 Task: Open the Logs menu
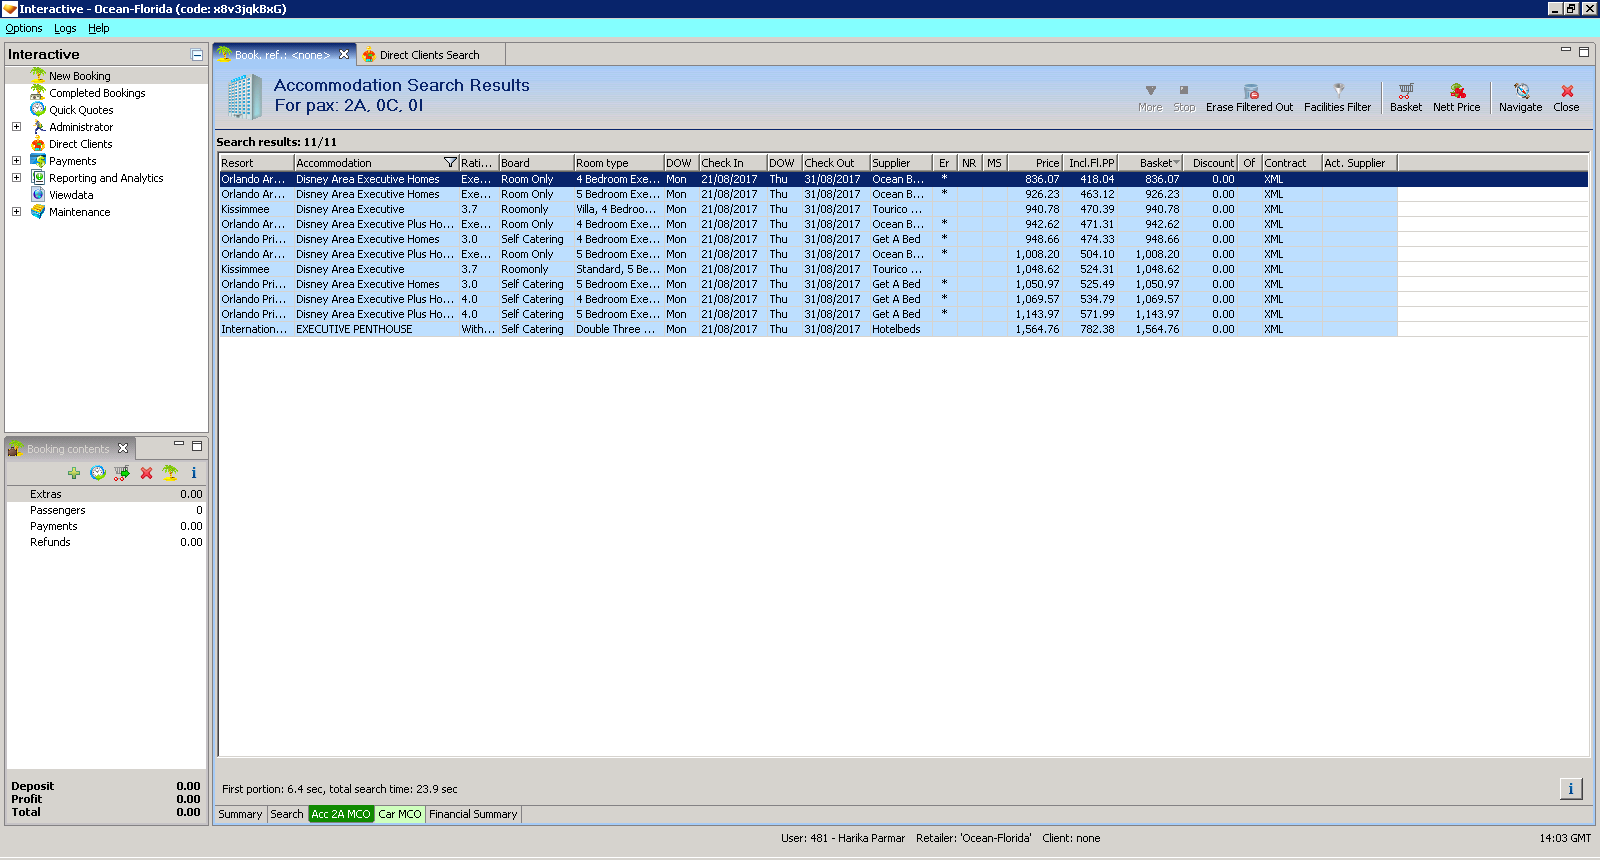pyautogui.click(x=65, y=28)
